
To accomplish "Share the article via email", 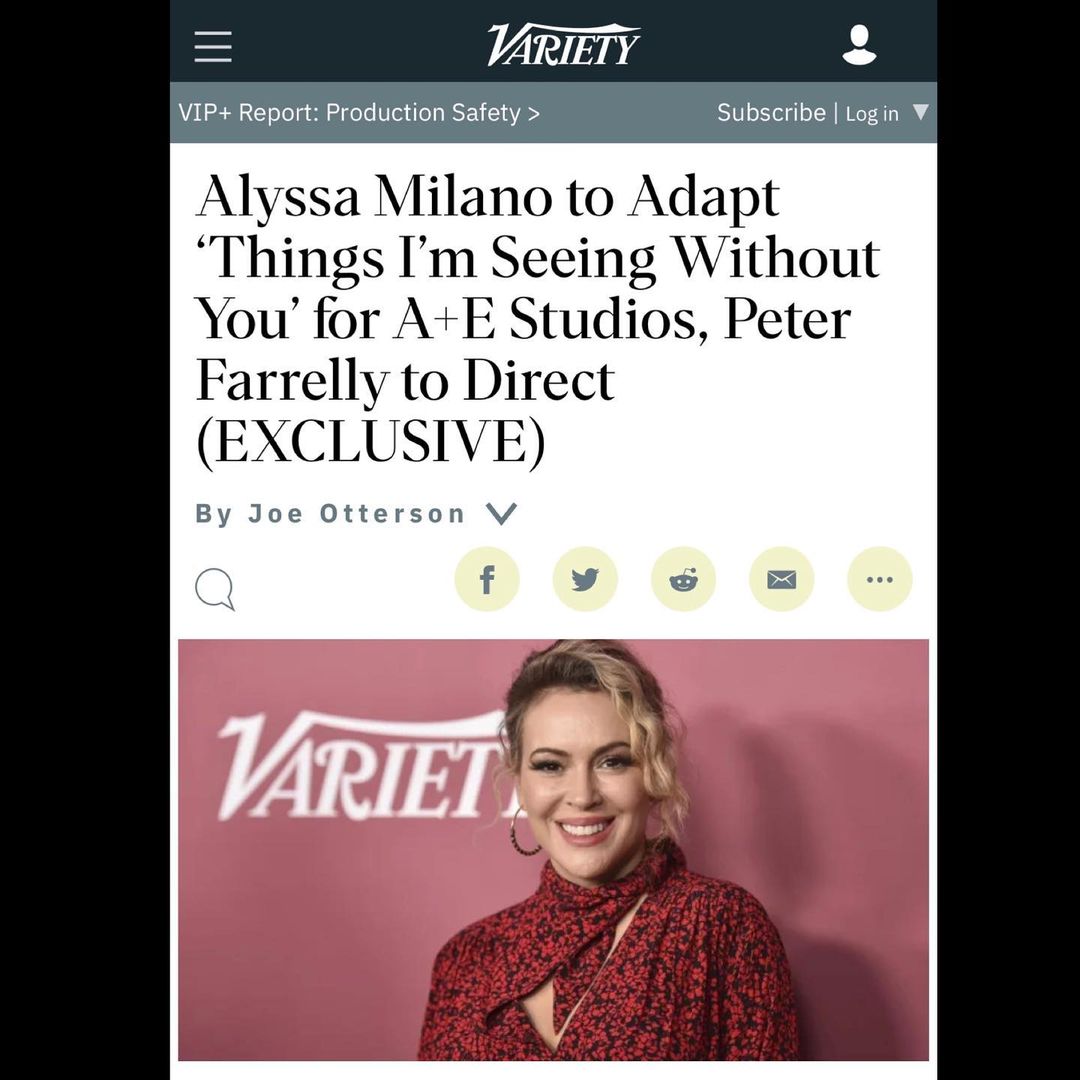I will [781, 579].
